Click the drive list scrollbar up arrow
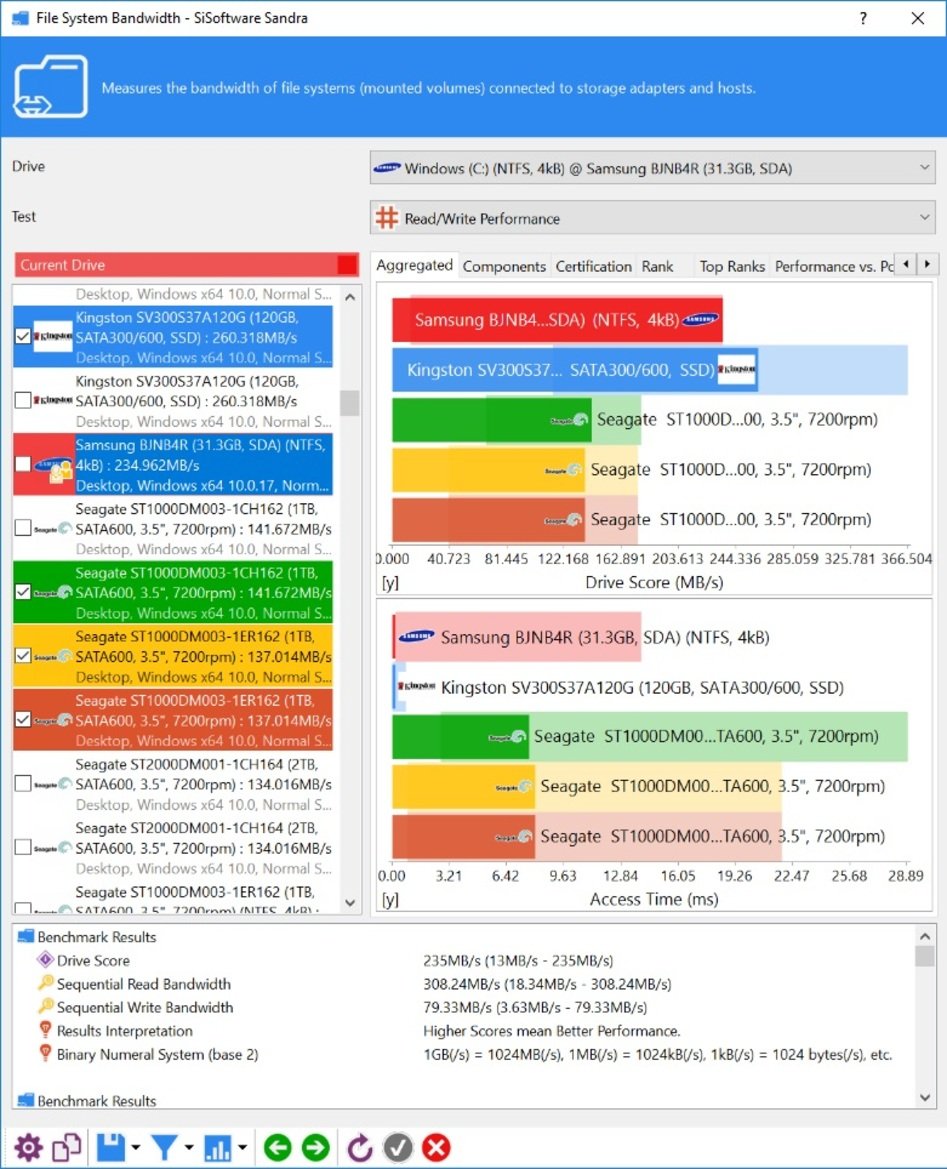947x1169 pixels. tap(350, 296)
